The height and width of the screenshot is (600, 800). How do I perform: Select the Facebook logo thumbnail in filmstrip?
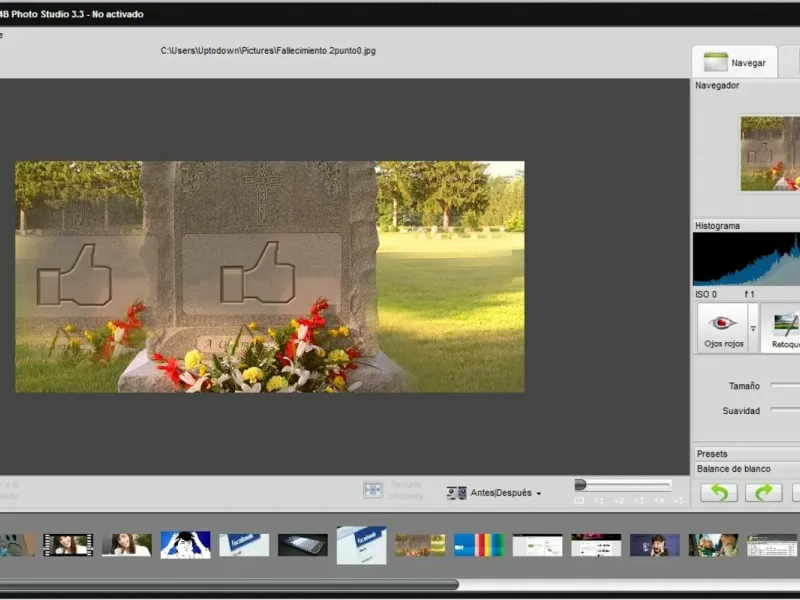(x=244, y=544)
